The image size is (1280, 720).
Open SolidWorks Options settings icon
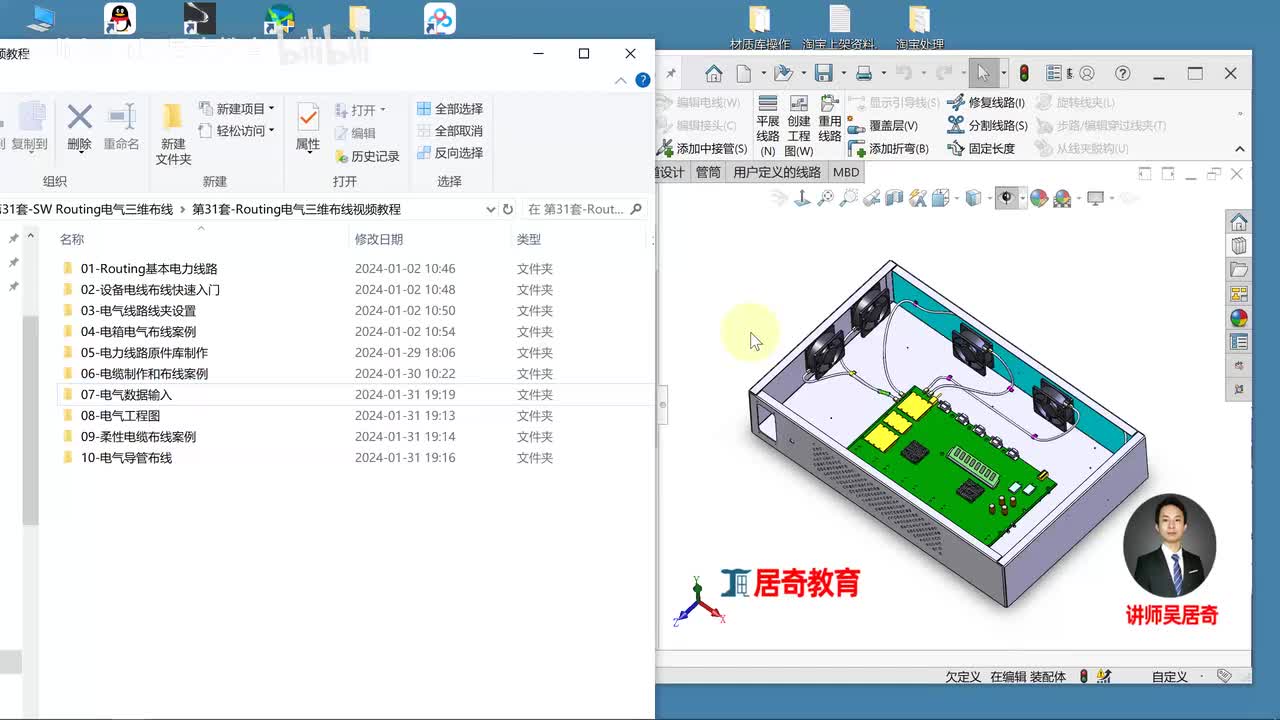tap(1054, 73)
